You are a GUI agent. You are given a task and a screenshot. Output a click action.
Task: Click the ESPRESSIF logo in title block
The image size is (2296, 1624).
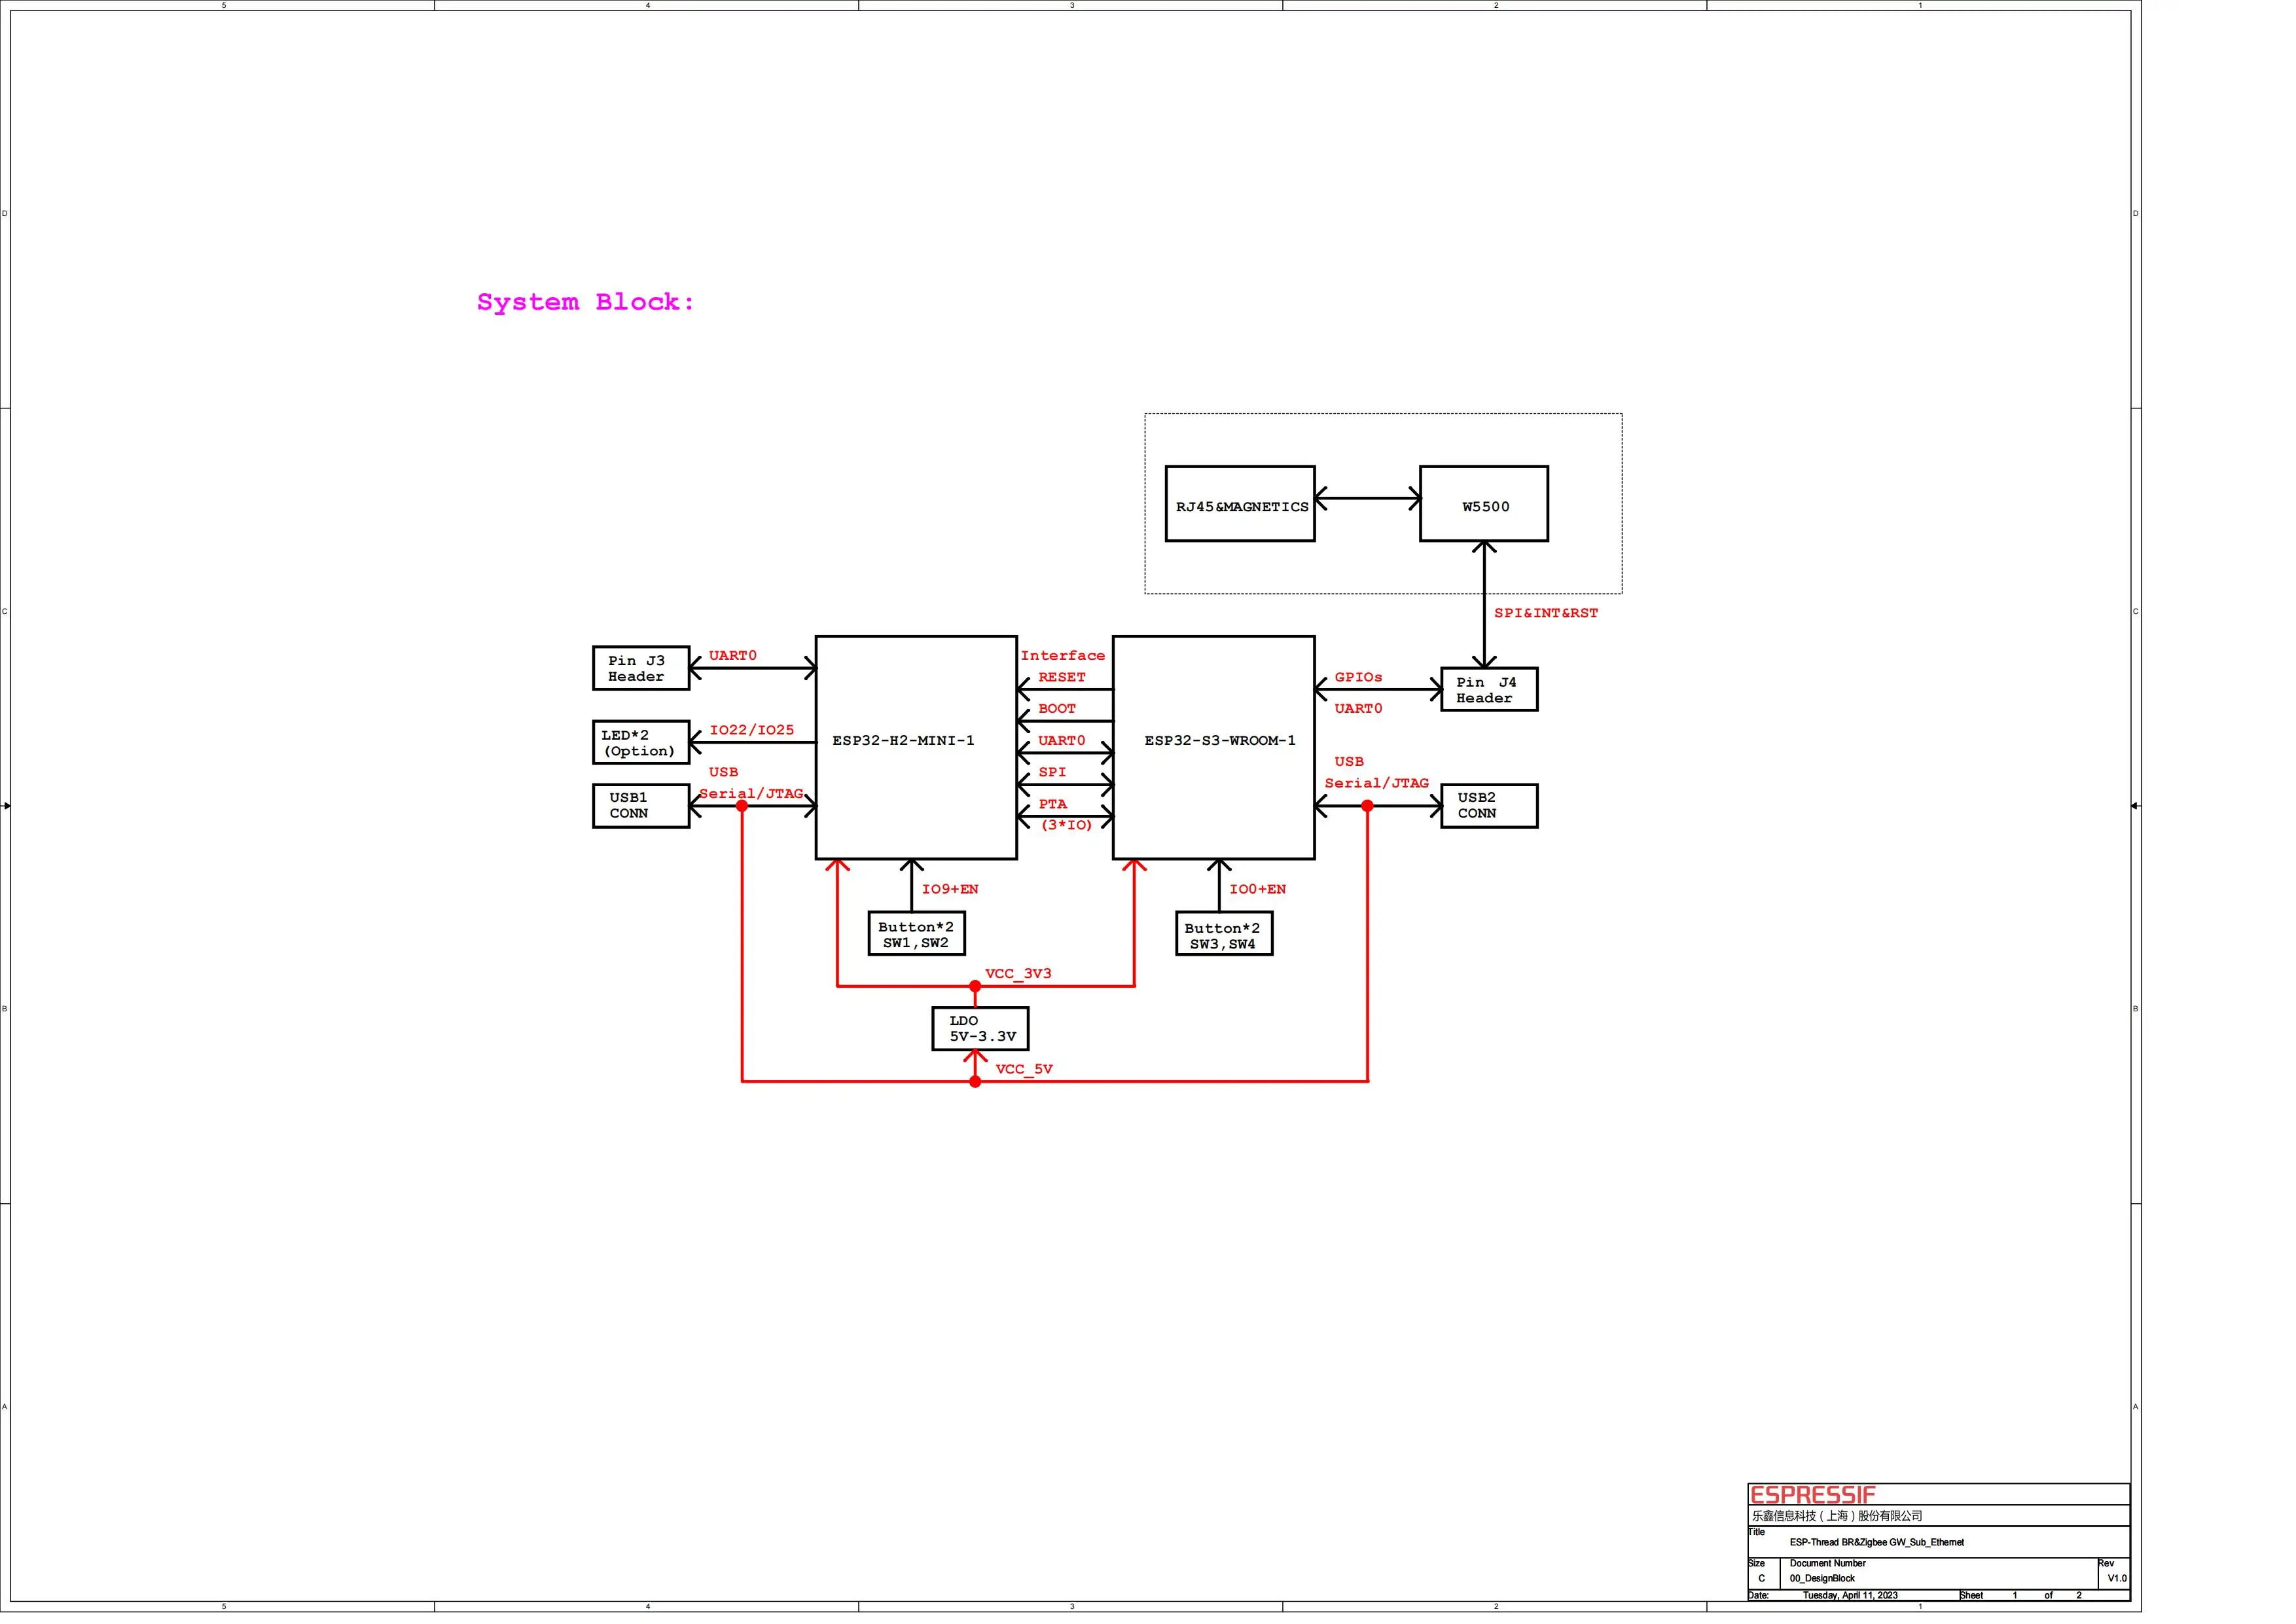[x=1812, y=1495]
